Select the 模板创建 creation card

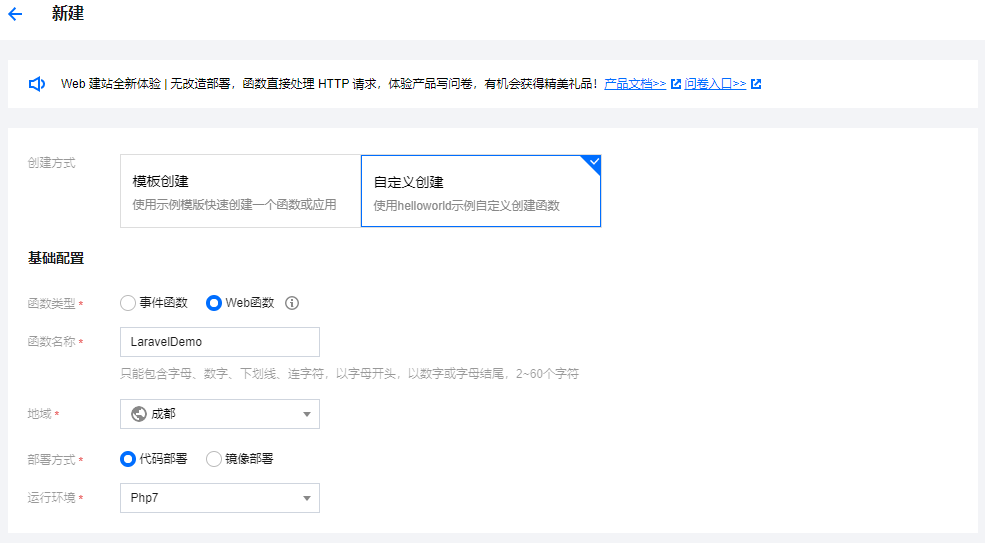coord(241,191)
